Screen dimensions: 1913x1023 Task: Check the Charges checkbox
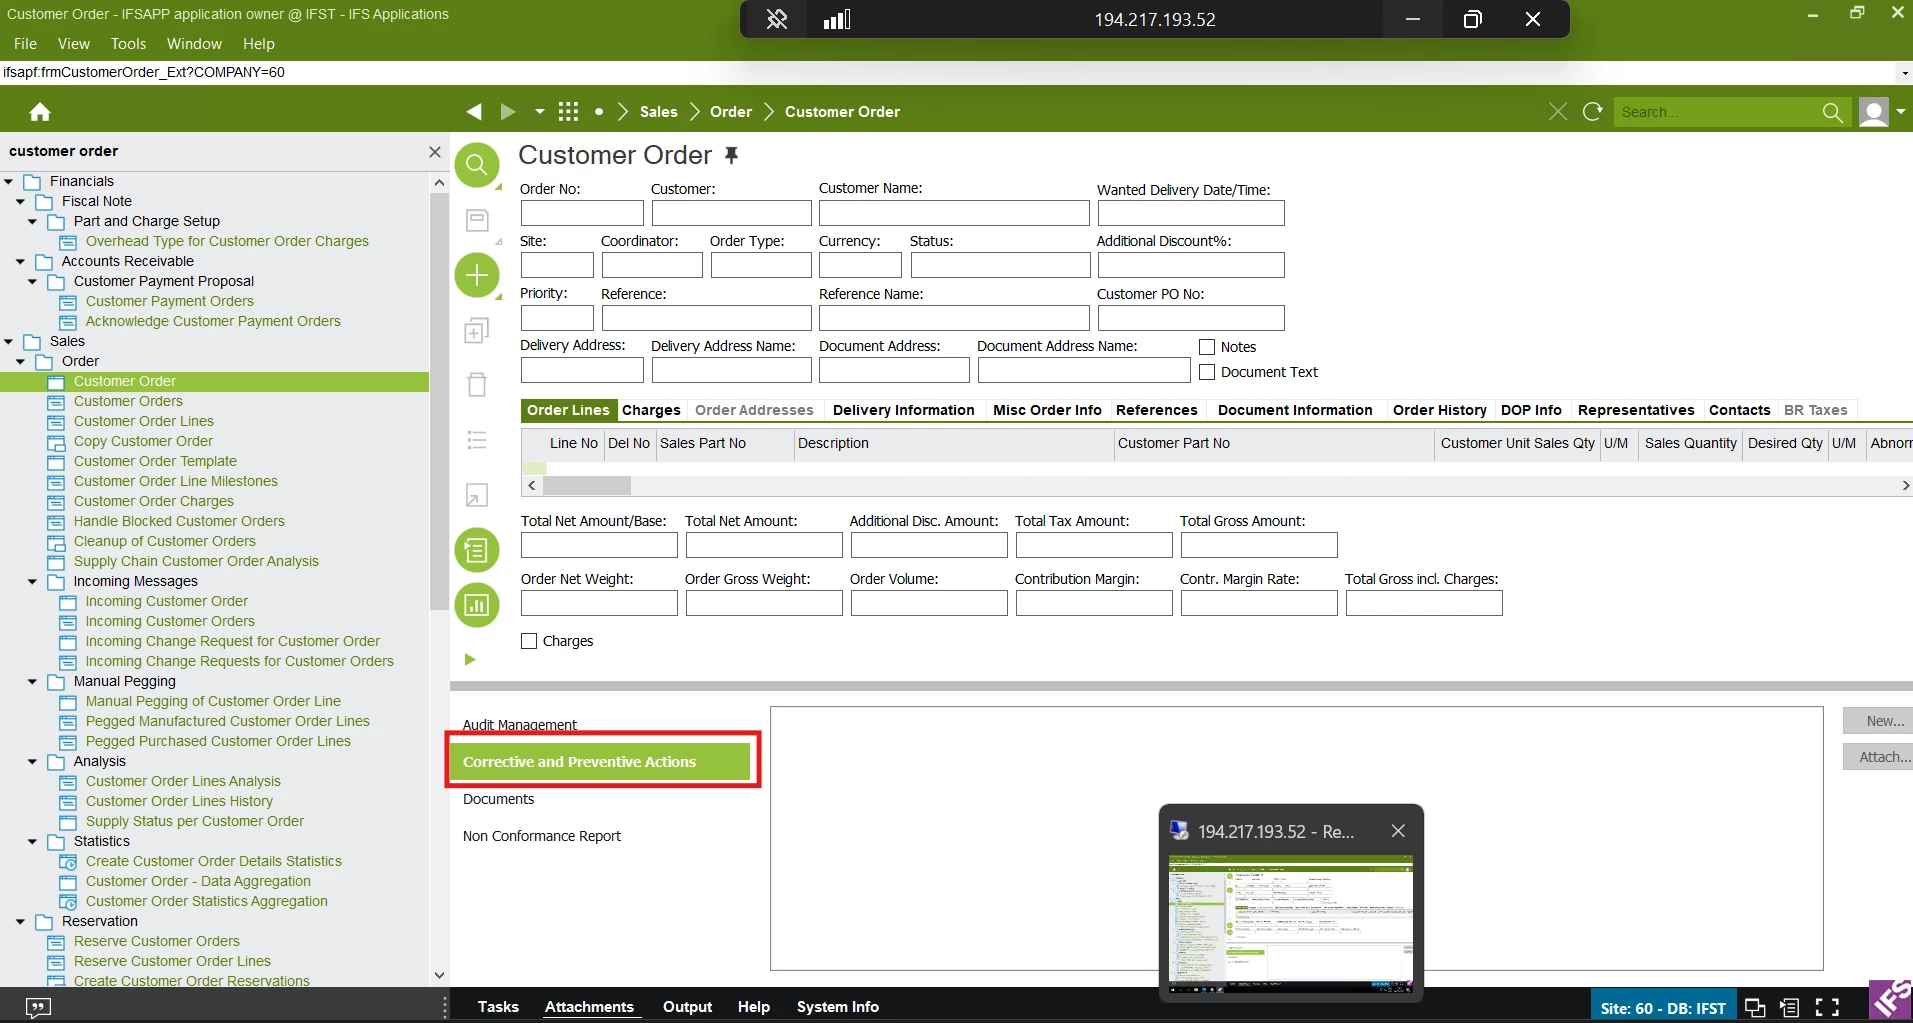[529, 641]
